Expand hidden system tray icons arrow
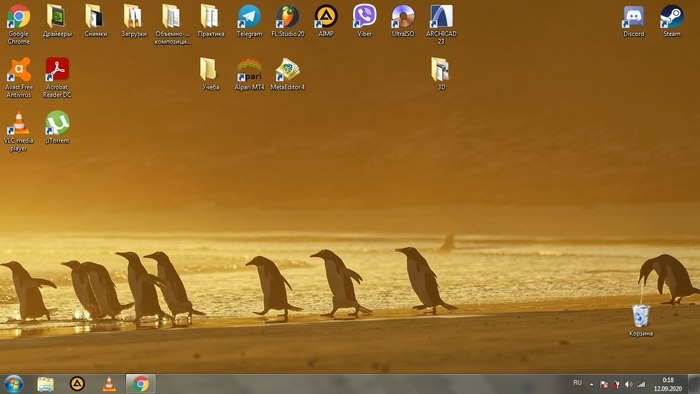 (x=592, y=384)
